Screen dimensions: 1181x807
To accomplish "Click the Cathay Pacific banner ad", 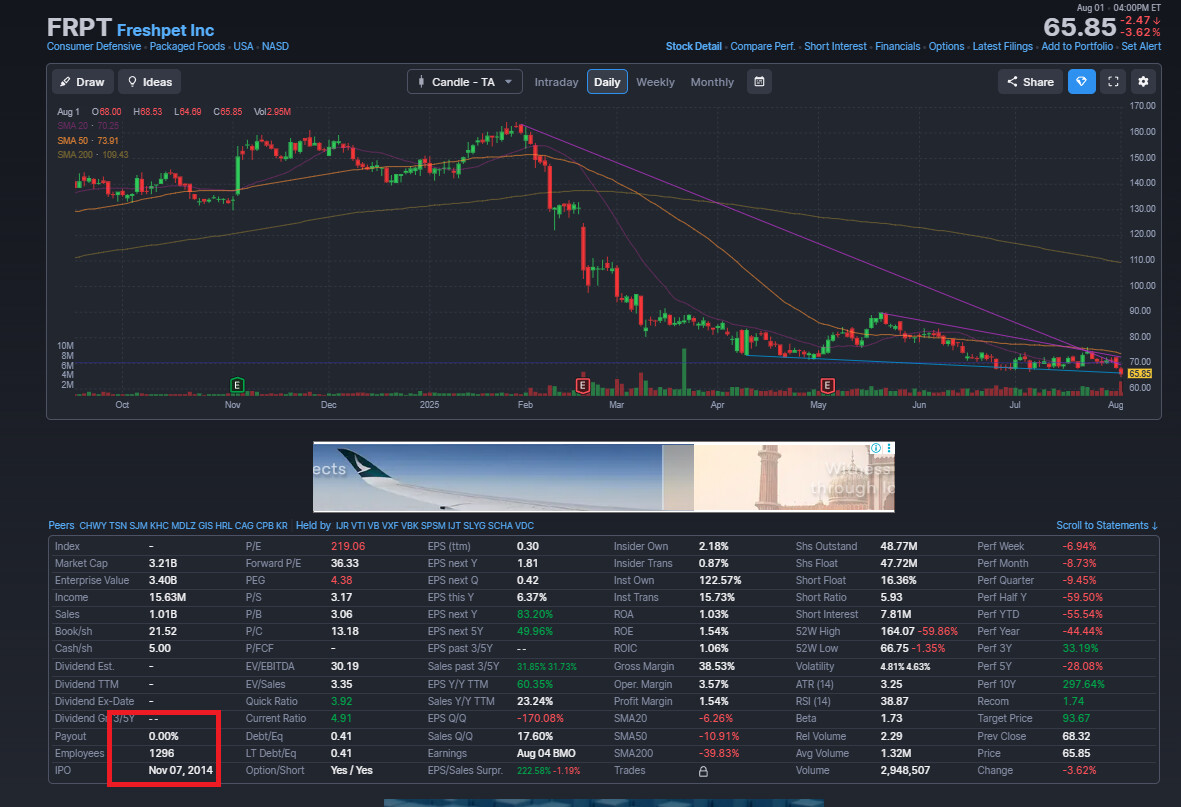I will (x=603, y=477).
